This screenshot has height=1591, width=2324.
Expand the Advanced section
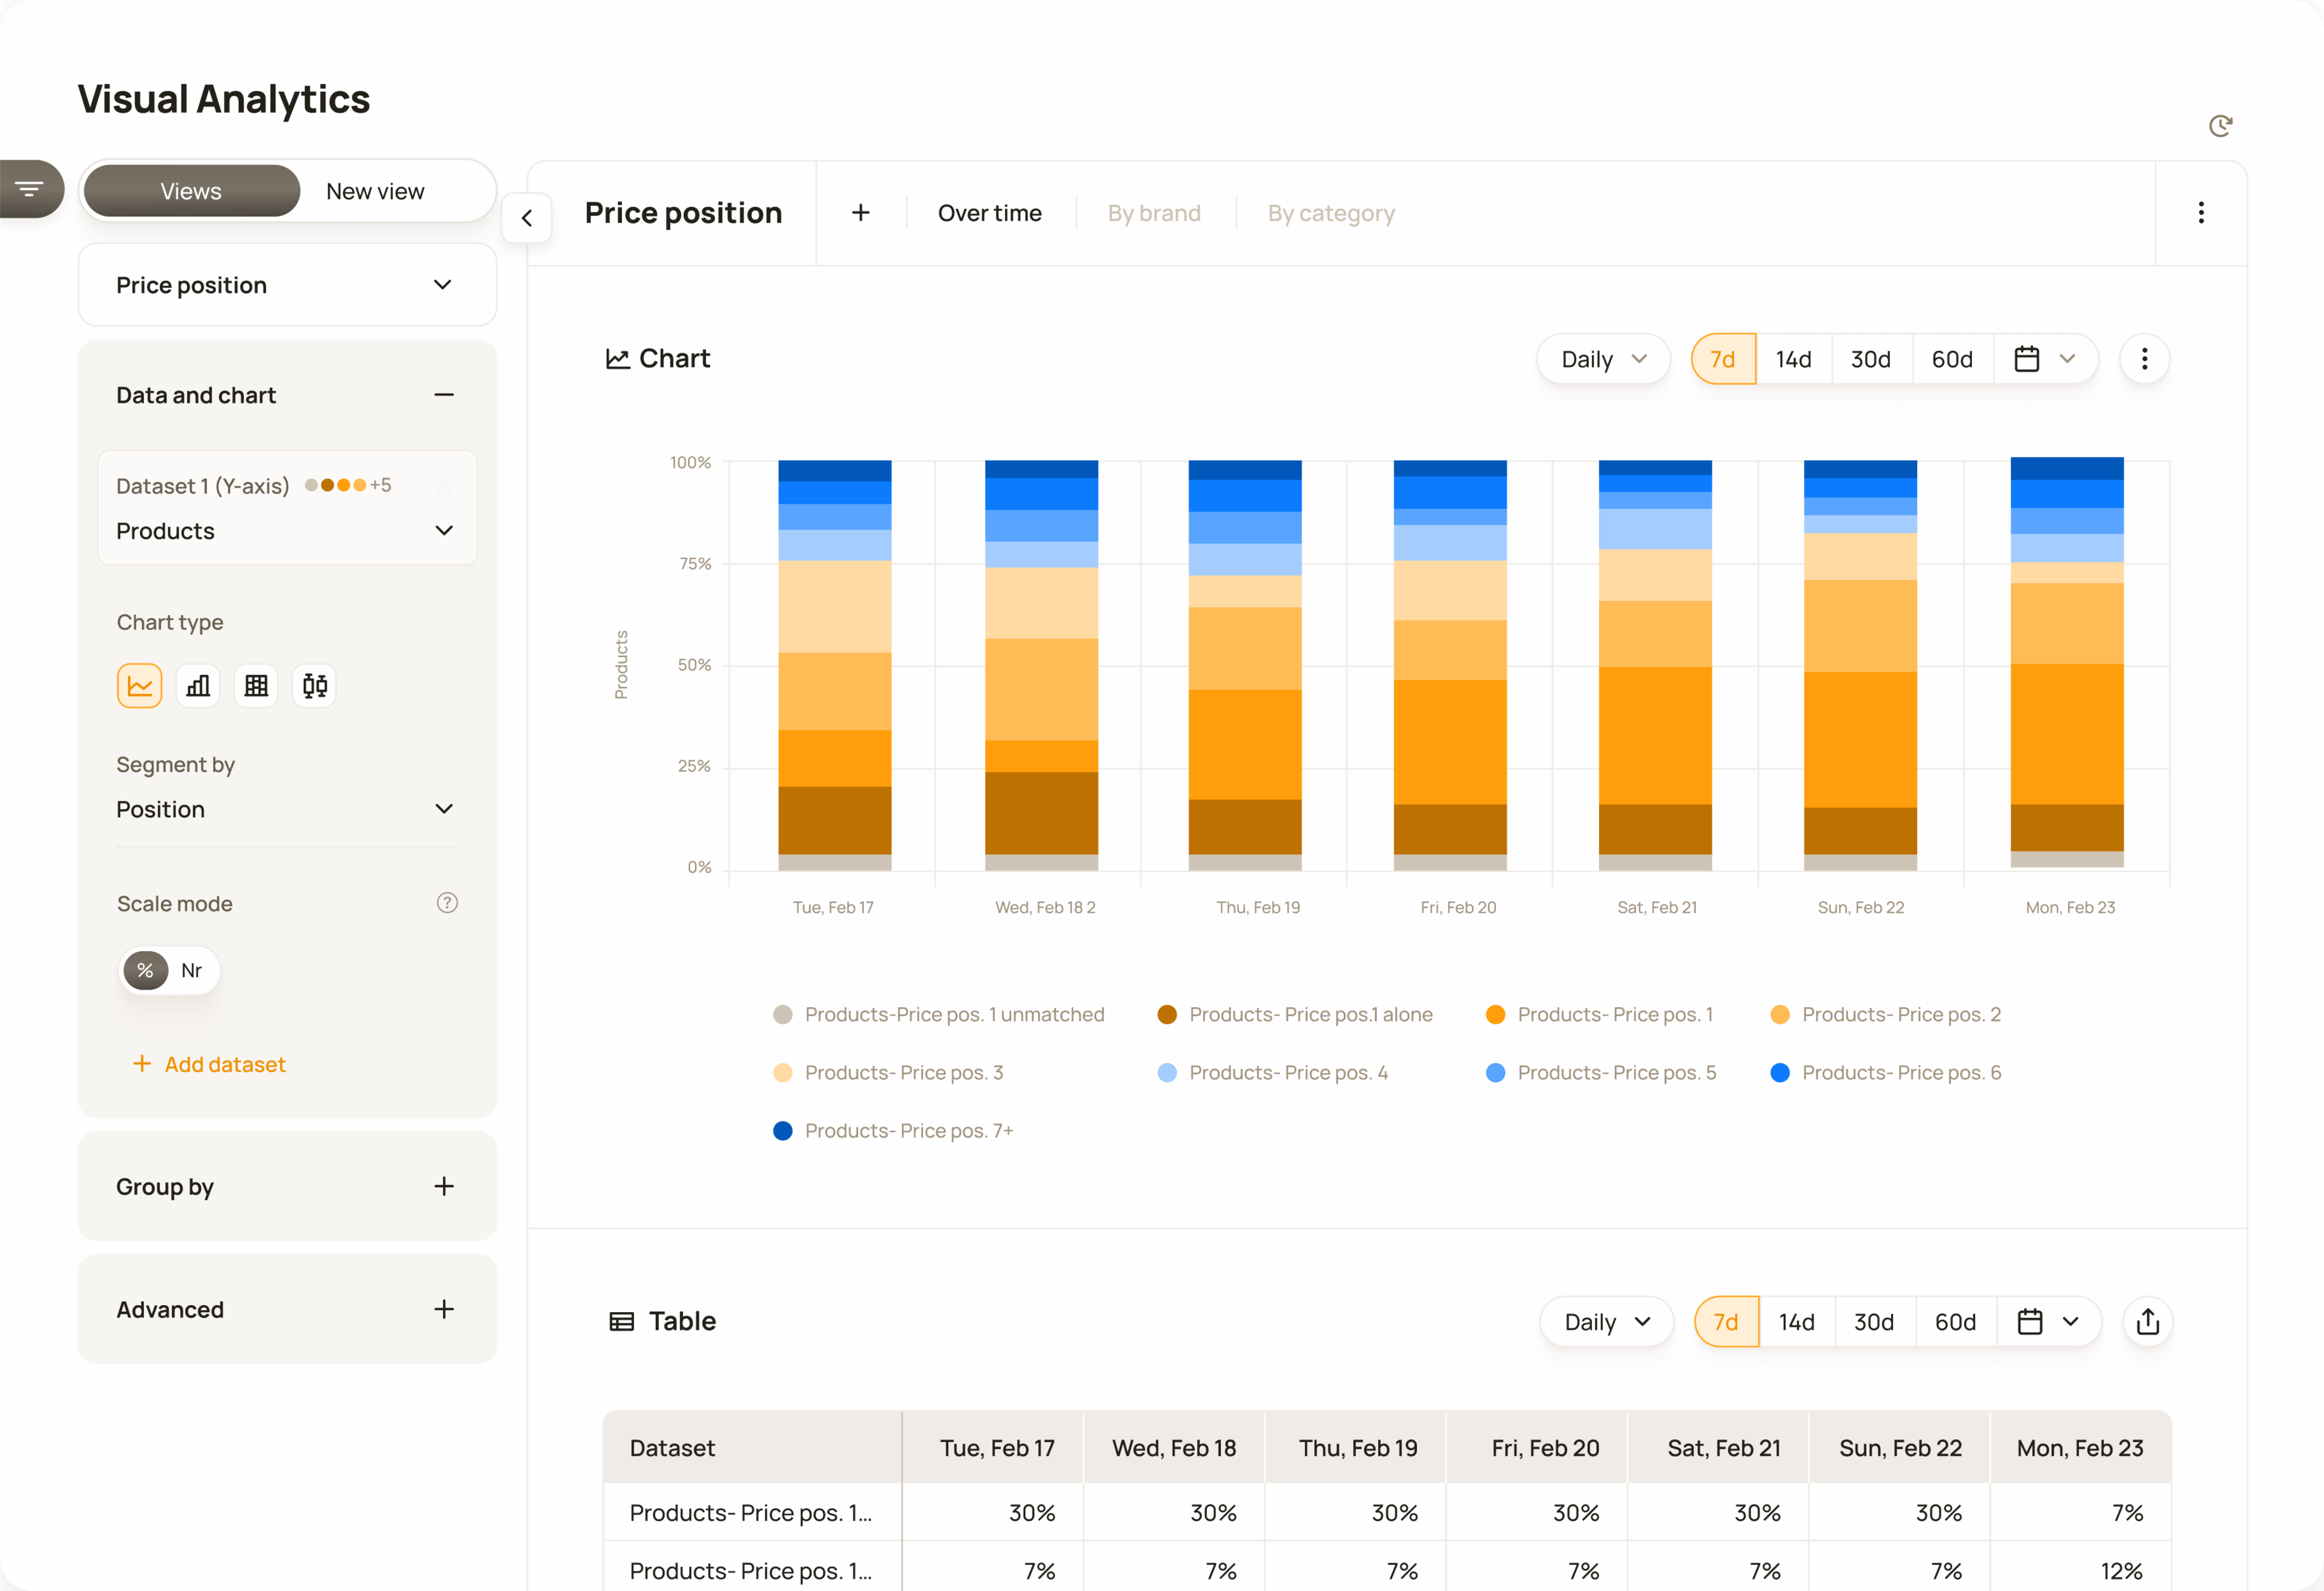point(444,1309)
